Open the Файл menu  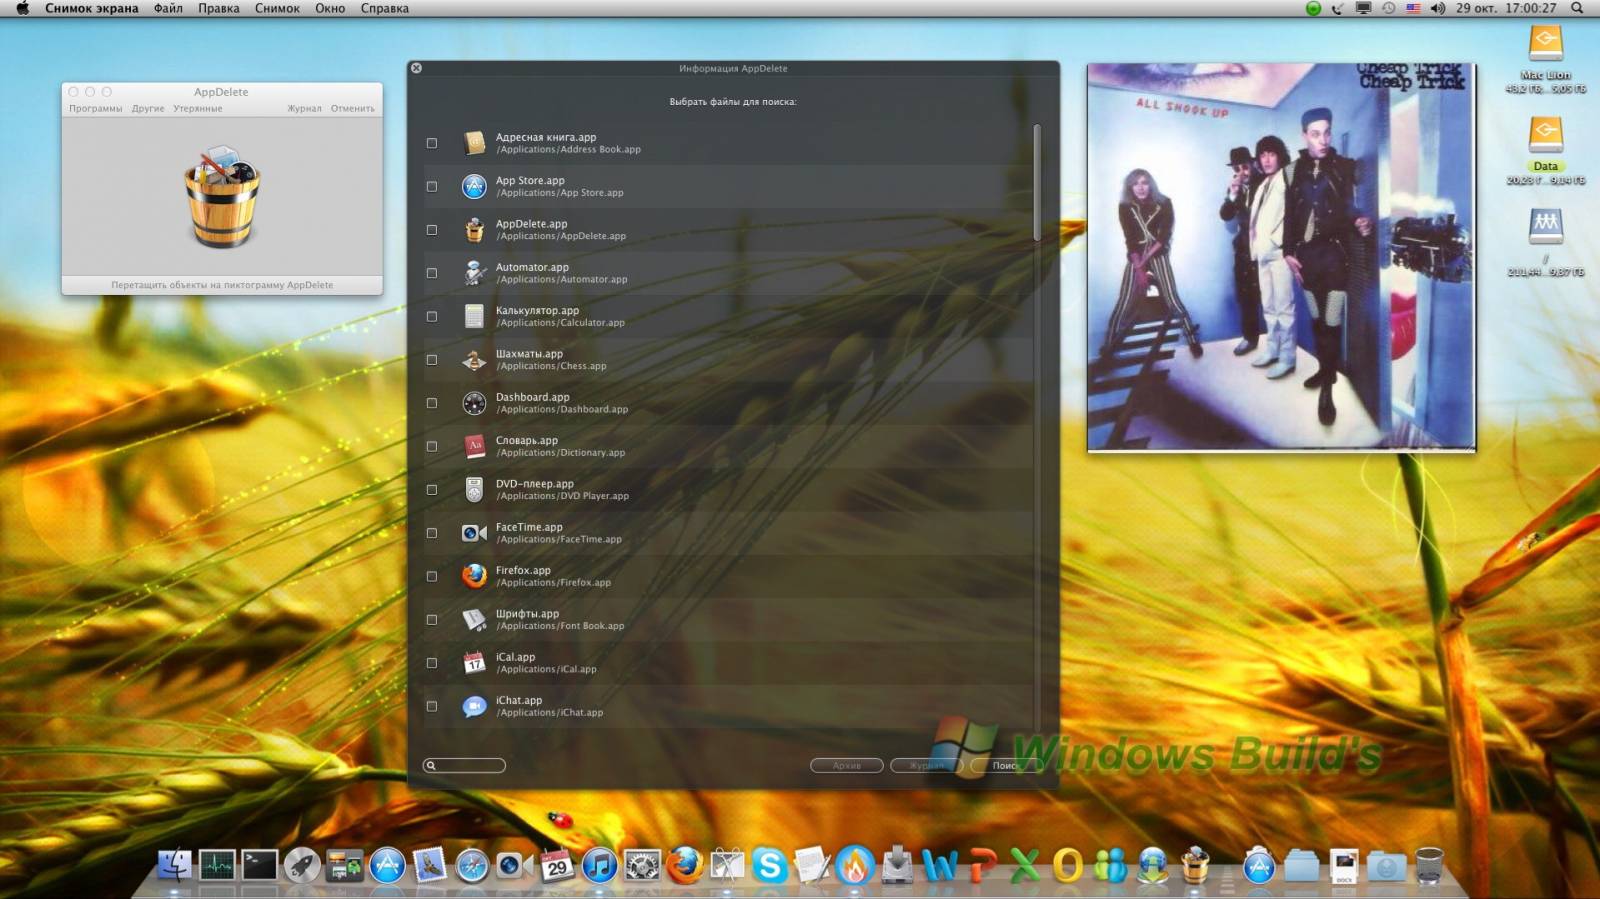(x=168, y=8)
